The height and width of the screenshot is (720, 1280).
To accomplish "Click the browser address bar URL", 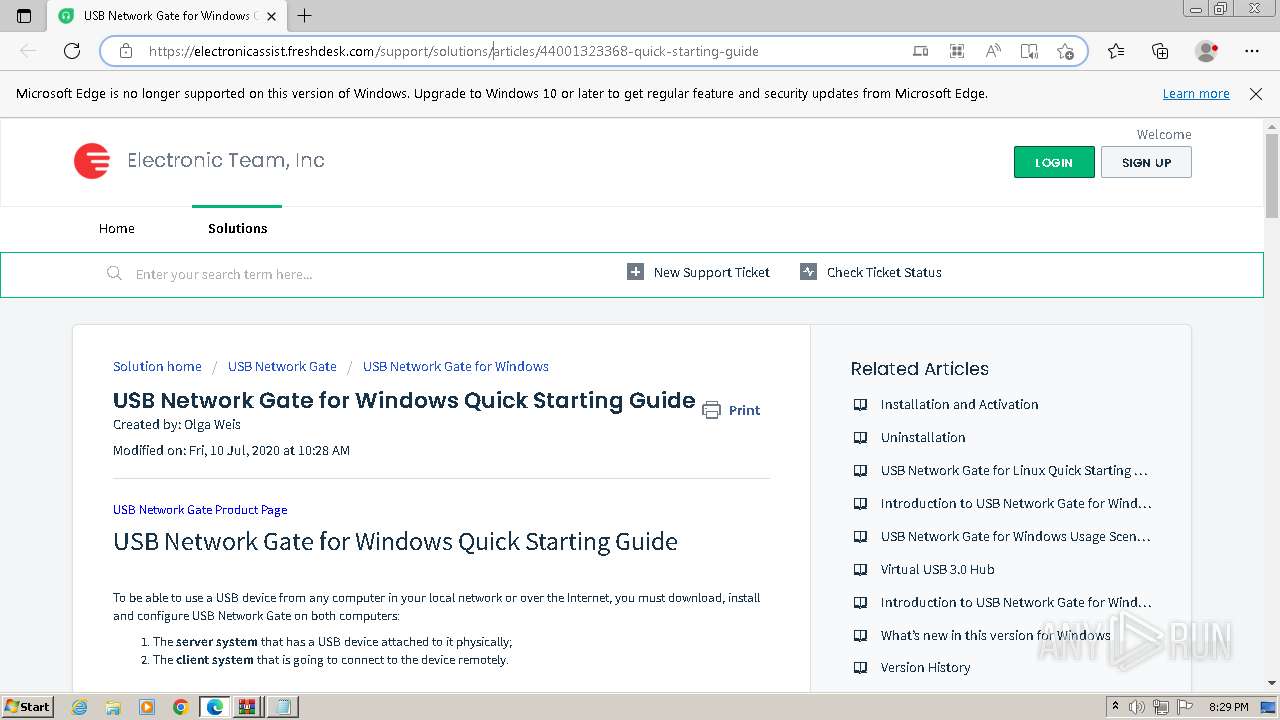I will 454,51.
